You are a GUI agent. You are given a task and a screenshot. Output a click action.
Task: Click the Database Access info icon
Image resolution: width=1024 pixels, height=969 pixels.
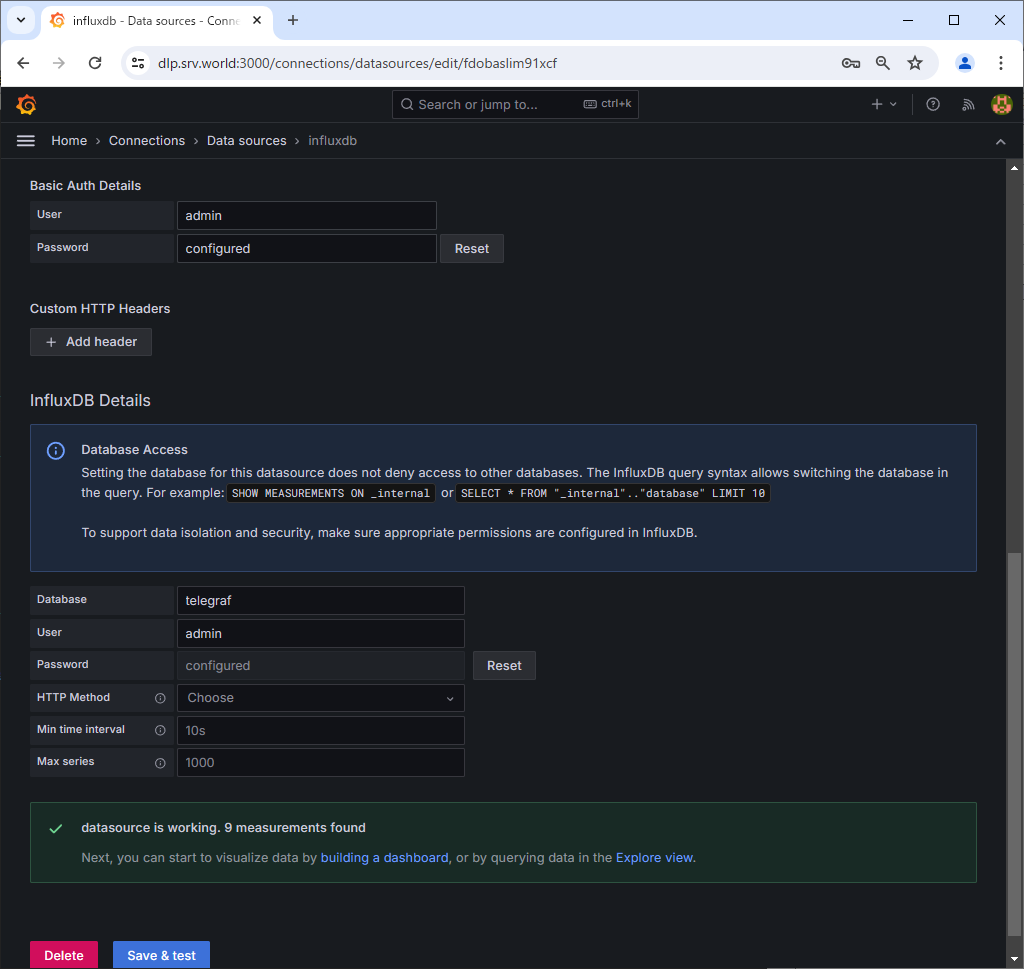click(x=56, y=451)
